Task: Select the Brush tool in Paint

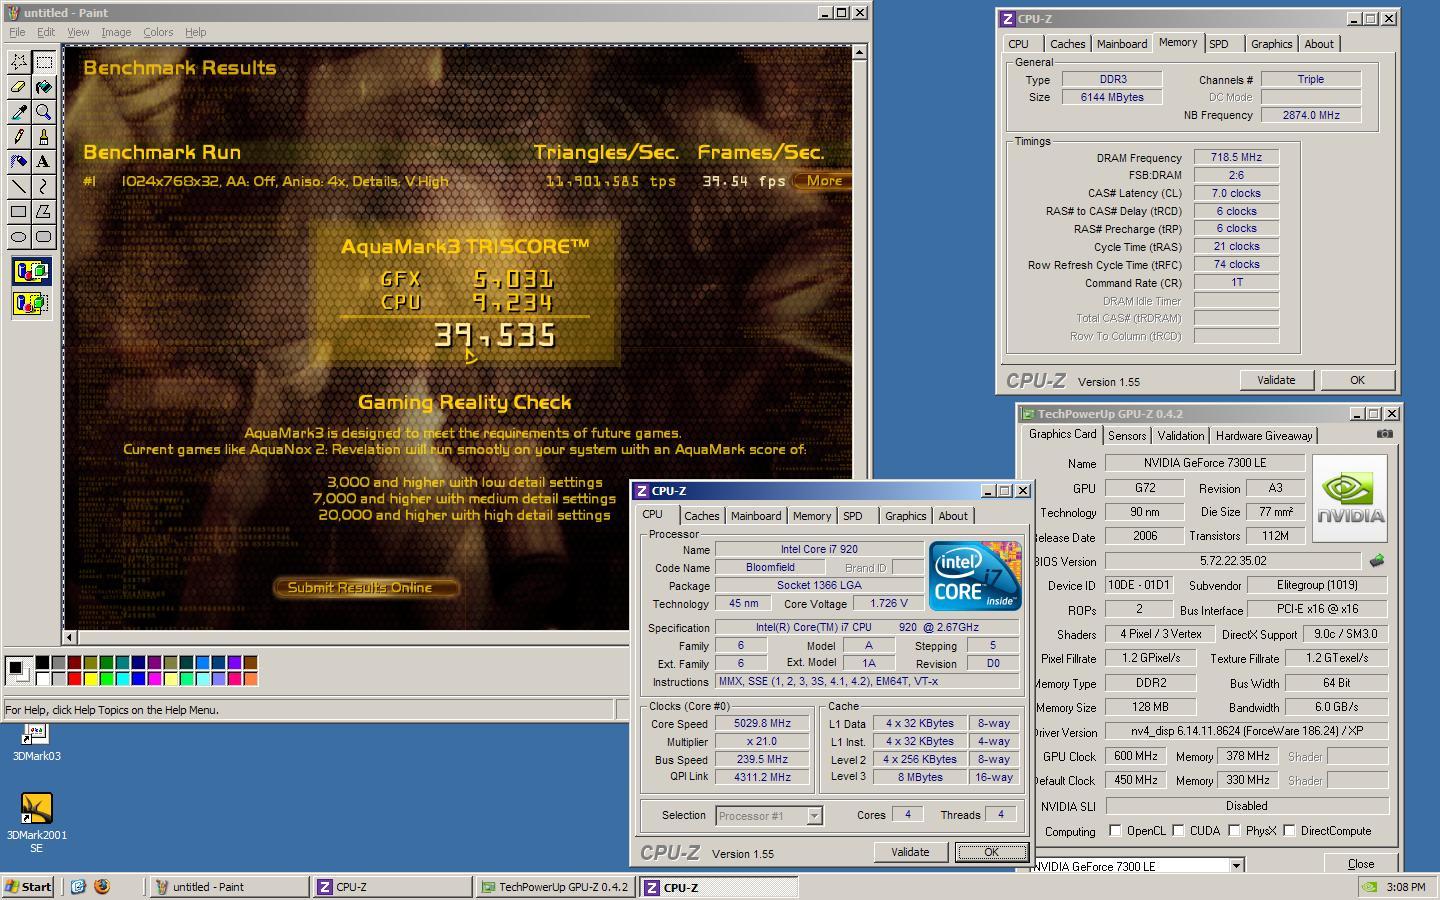Action: (x=44, y=137)
